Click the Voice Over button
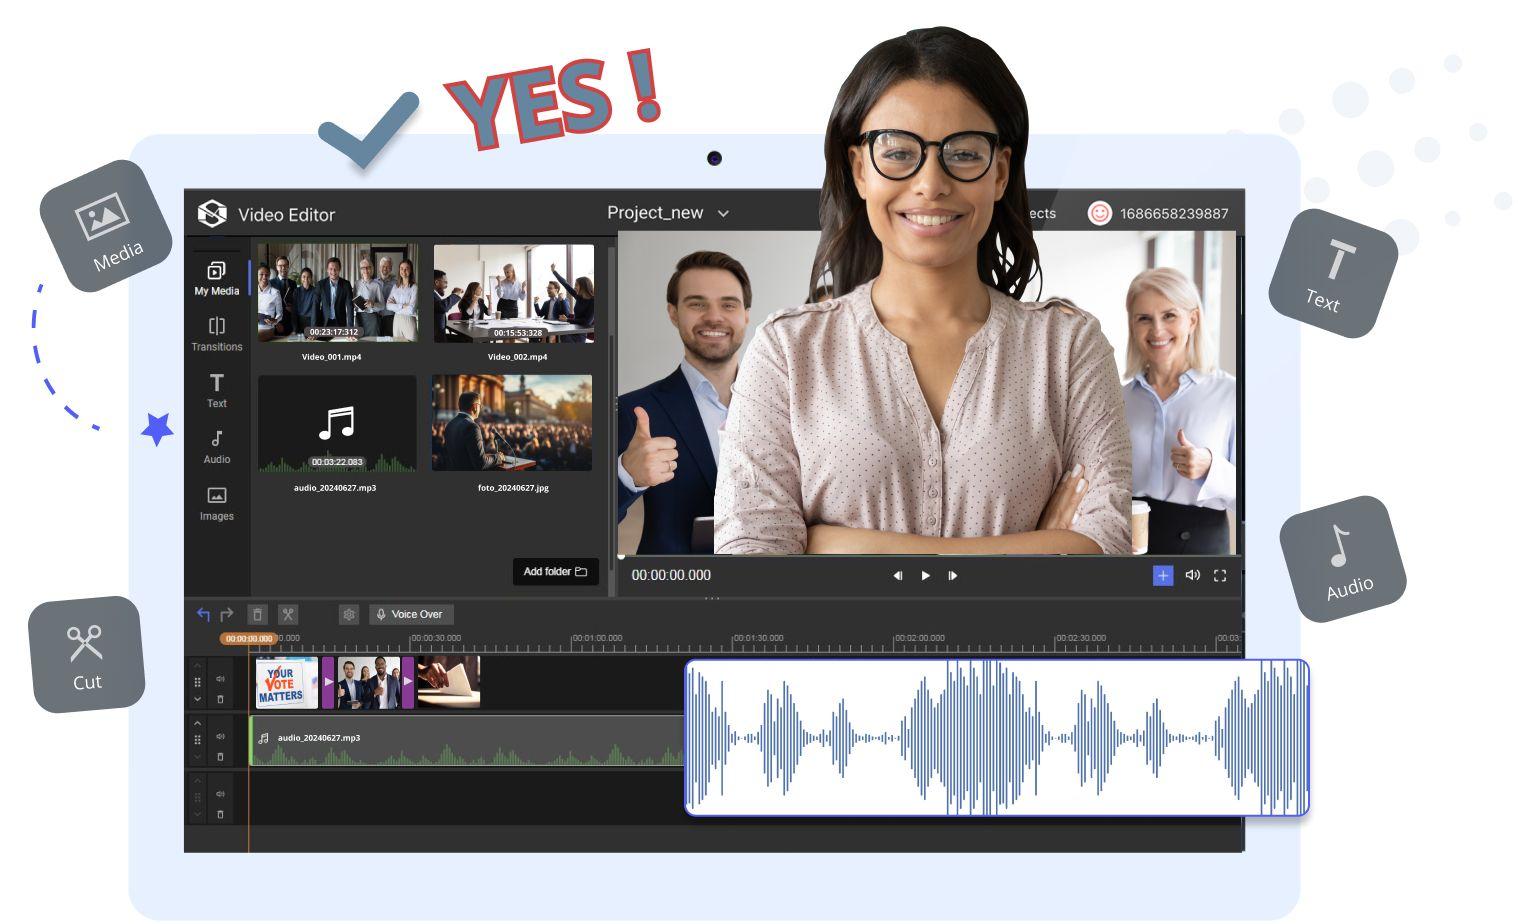1518x924 pixels. (x=410, y=615)
